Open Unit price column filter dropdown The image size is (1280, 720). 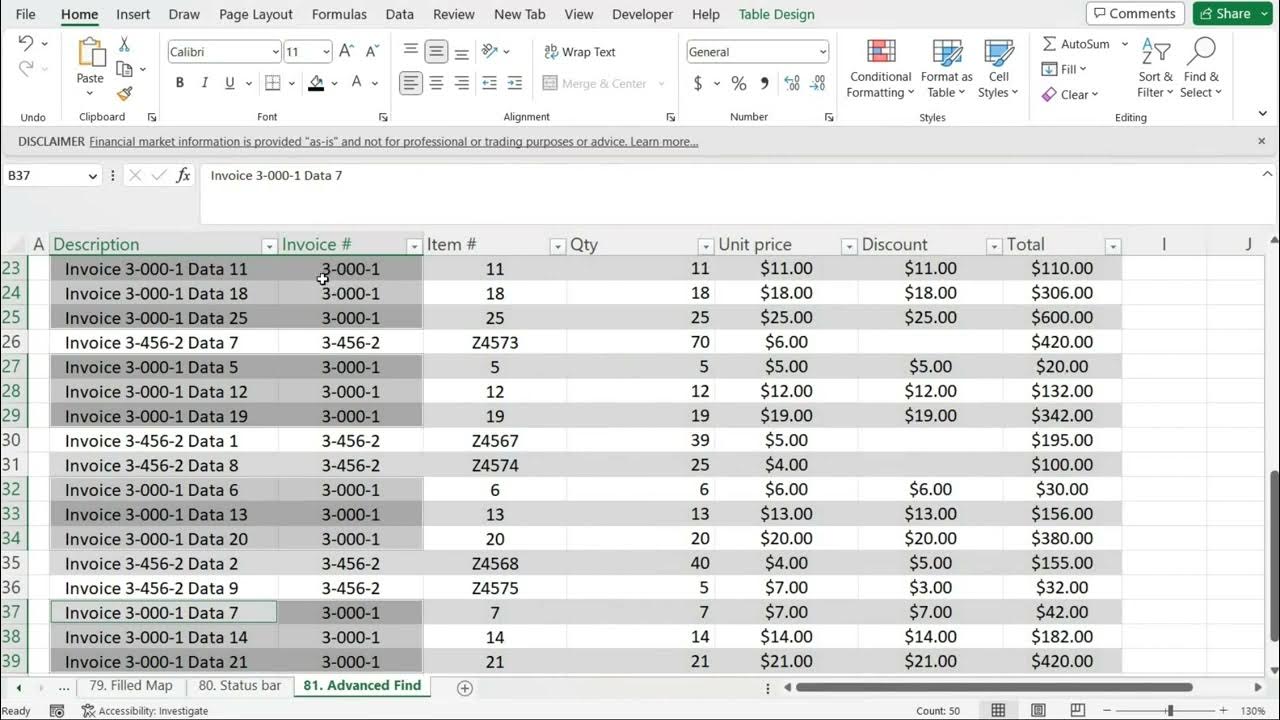(x=849, y=246)
